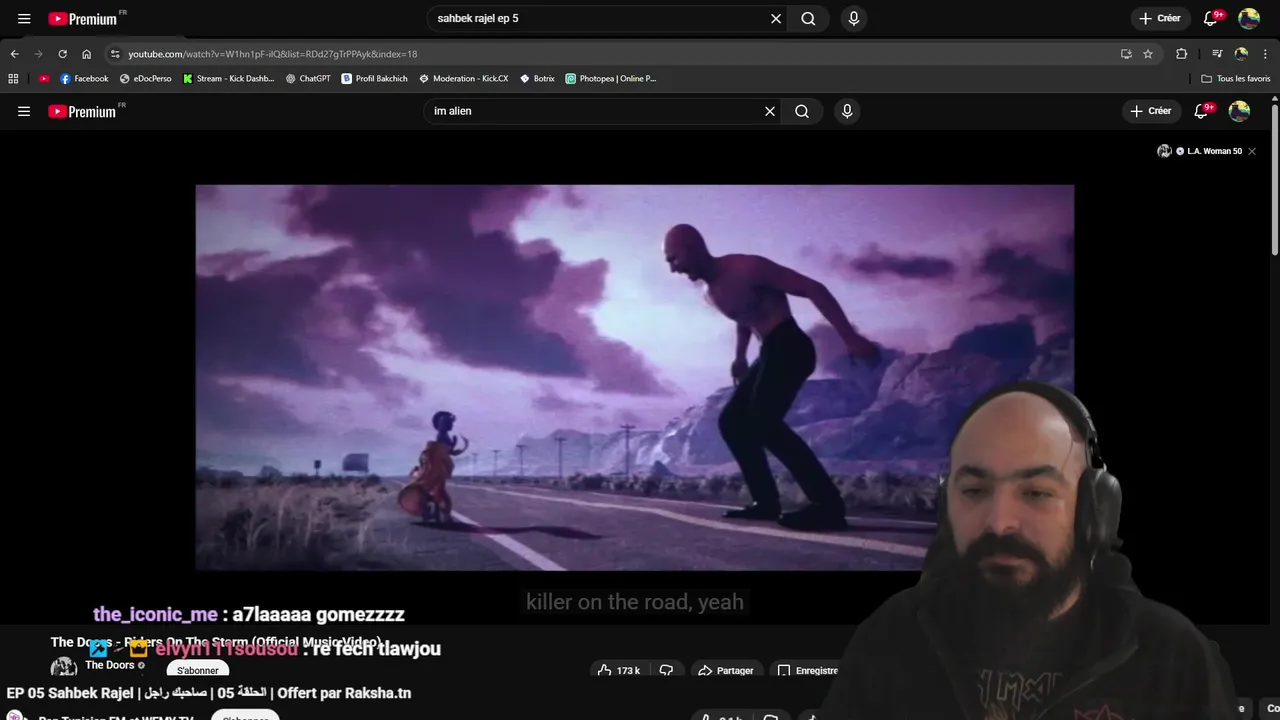The width and height of the screenshot is (1280, 720).
Task: Open the browser extensions puzzle icon
Action: point(1181,54)
